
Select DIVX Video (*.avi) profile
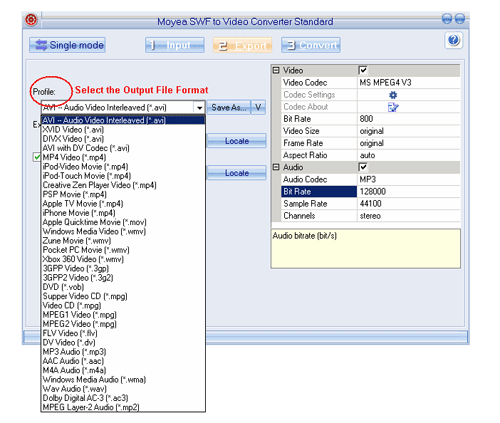pyautogui.click(x=123, y=139)
